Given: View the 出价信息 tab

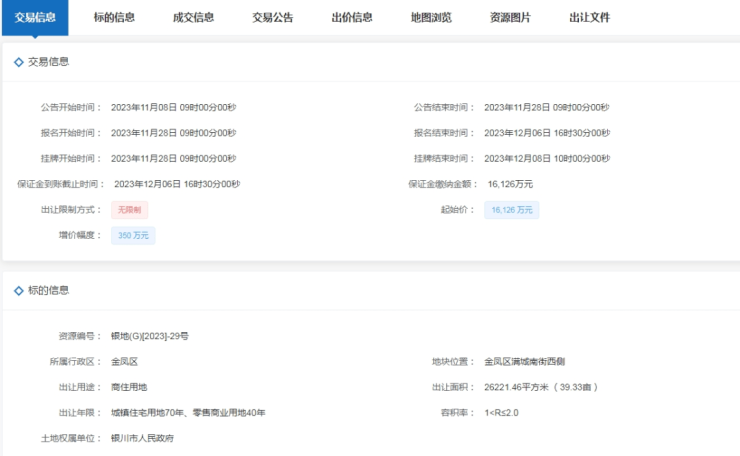Looking at the screenshot, I should (352, 18).
